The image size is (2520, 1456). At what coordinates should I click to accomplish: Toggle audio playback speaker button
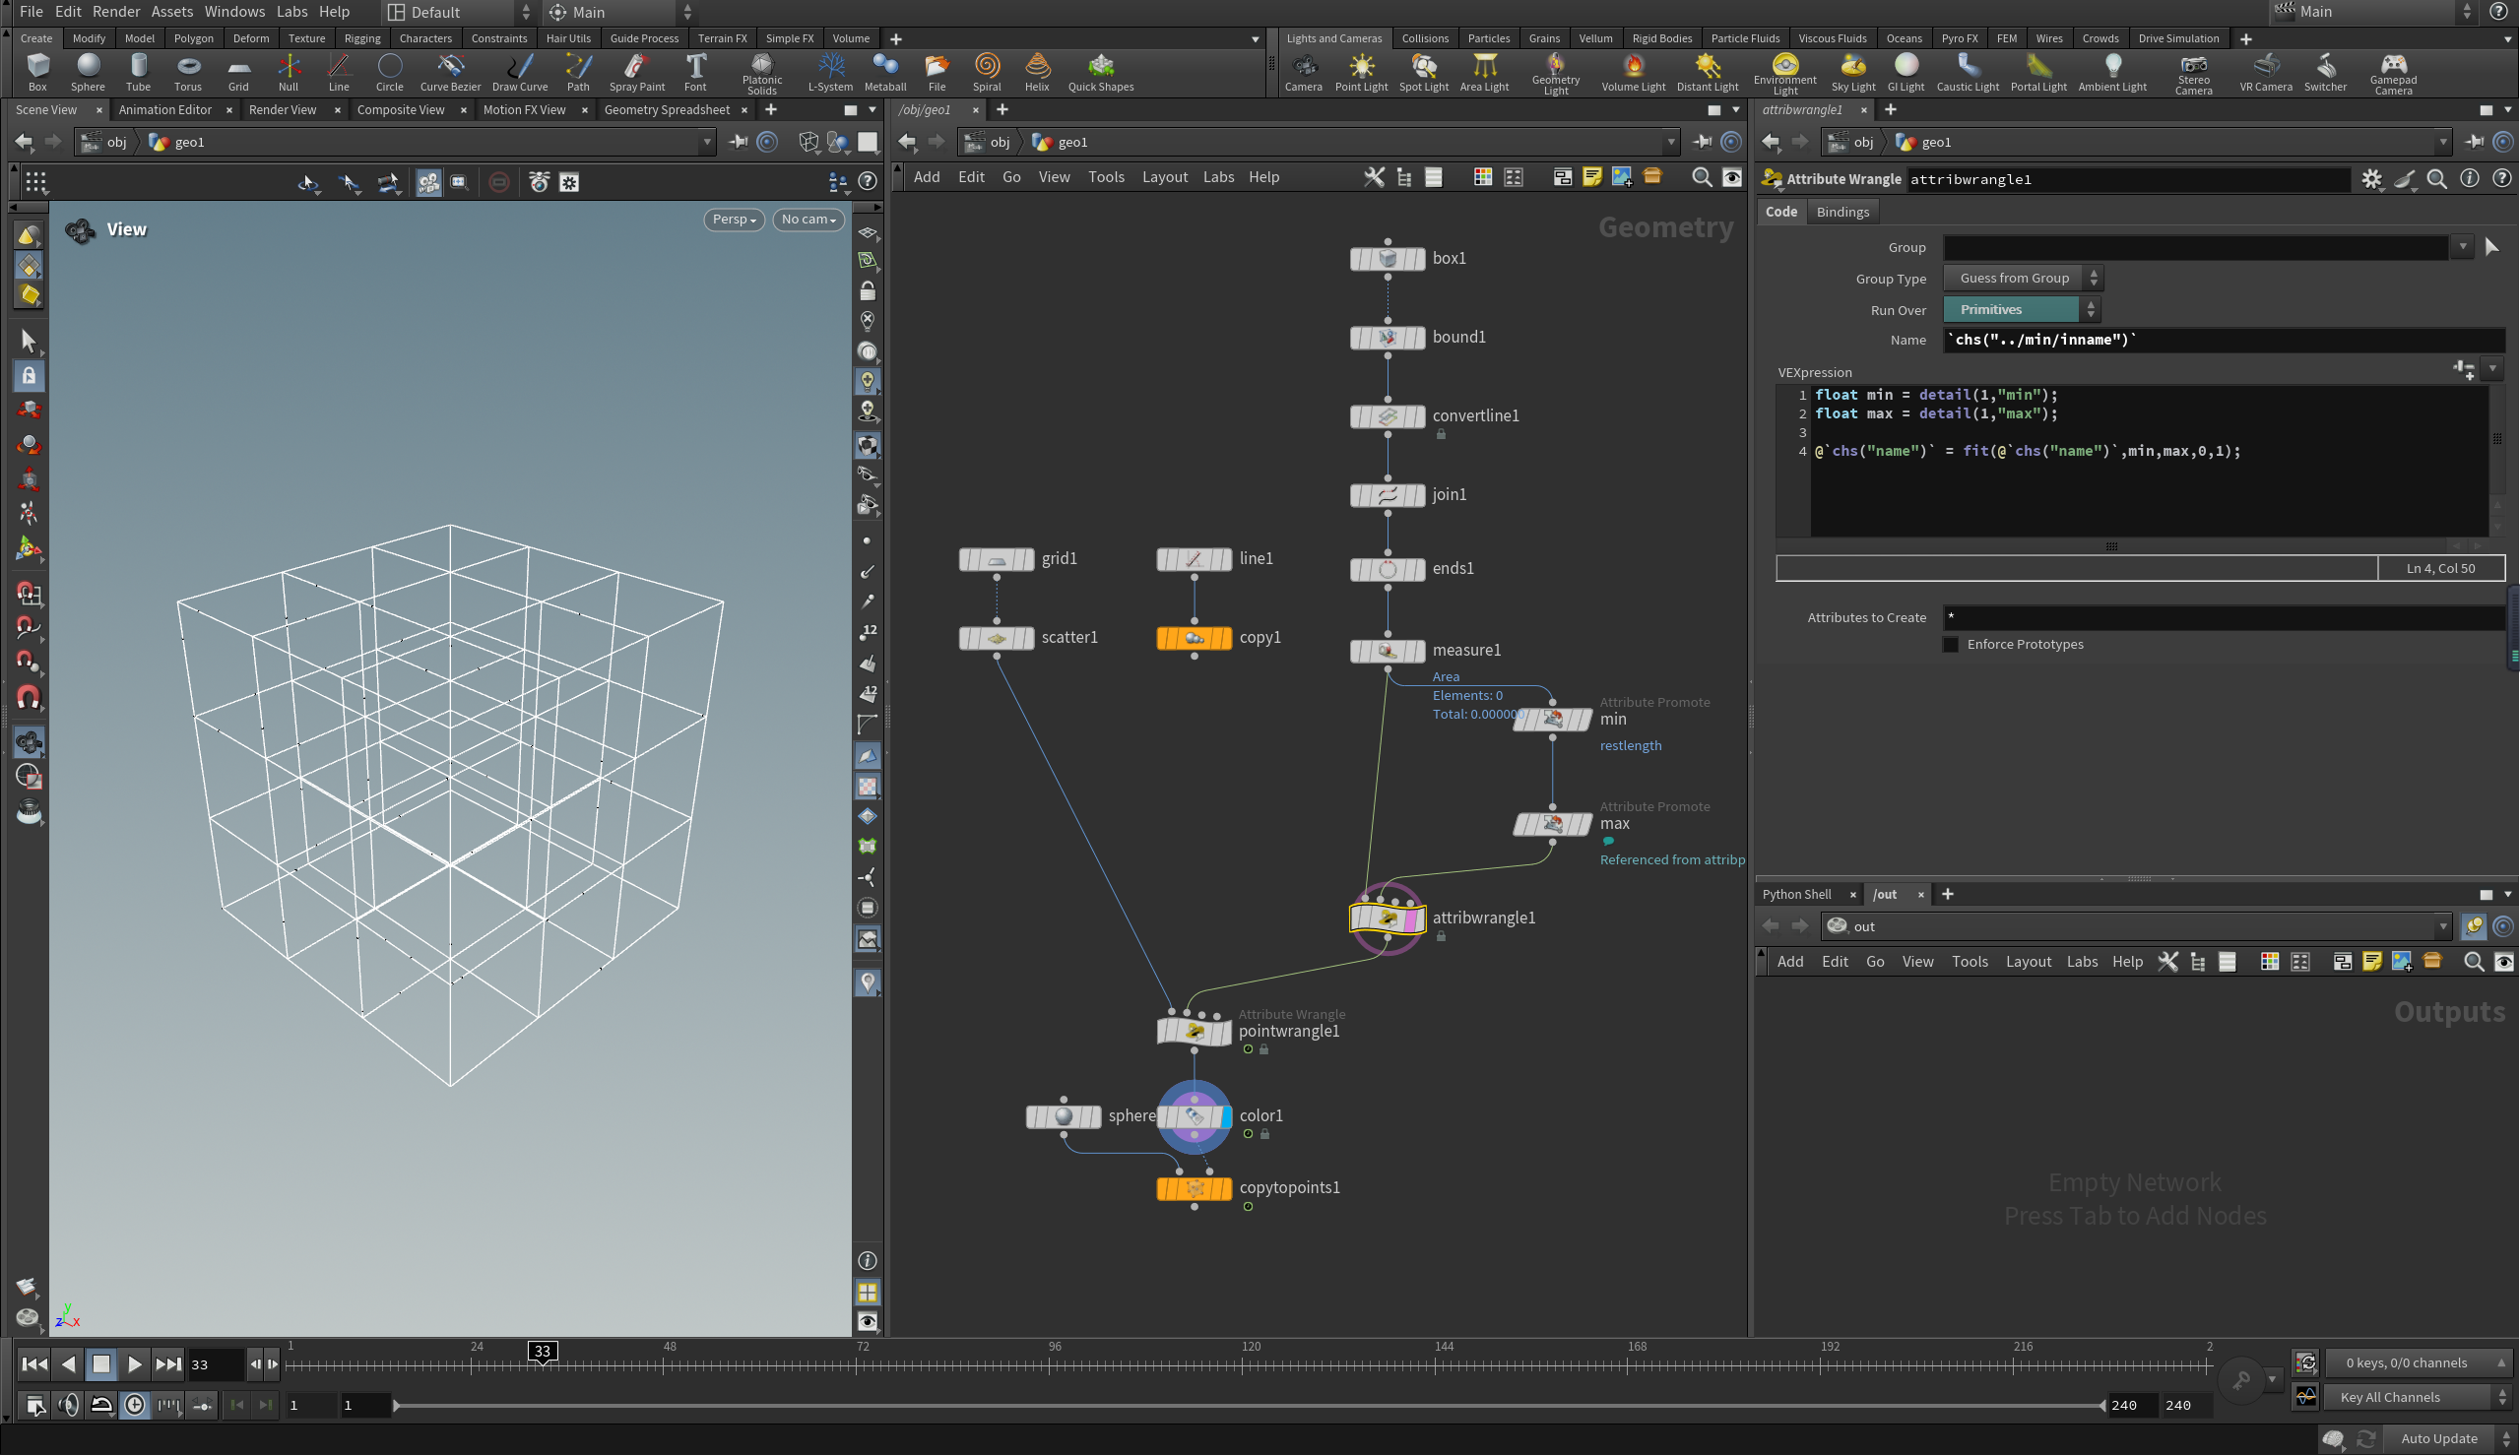click(68, 1405)
